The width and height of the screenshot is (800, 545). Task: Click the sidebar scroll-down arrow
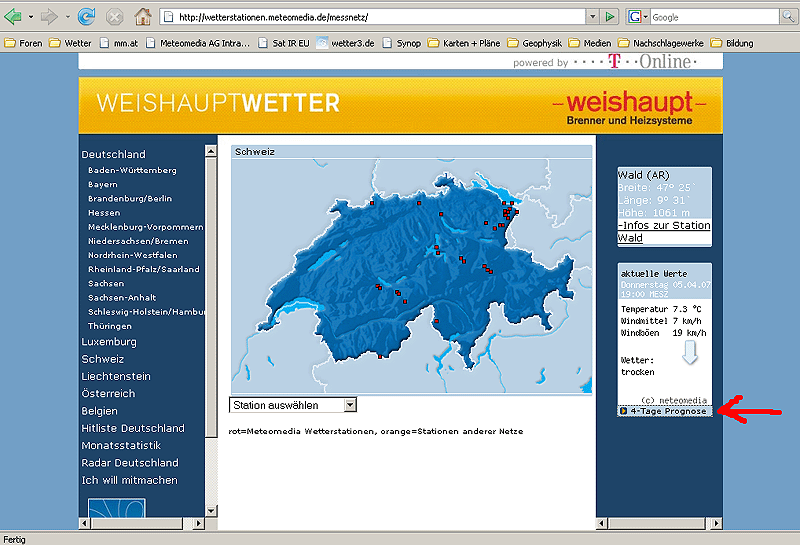click(x=211, y=511)
